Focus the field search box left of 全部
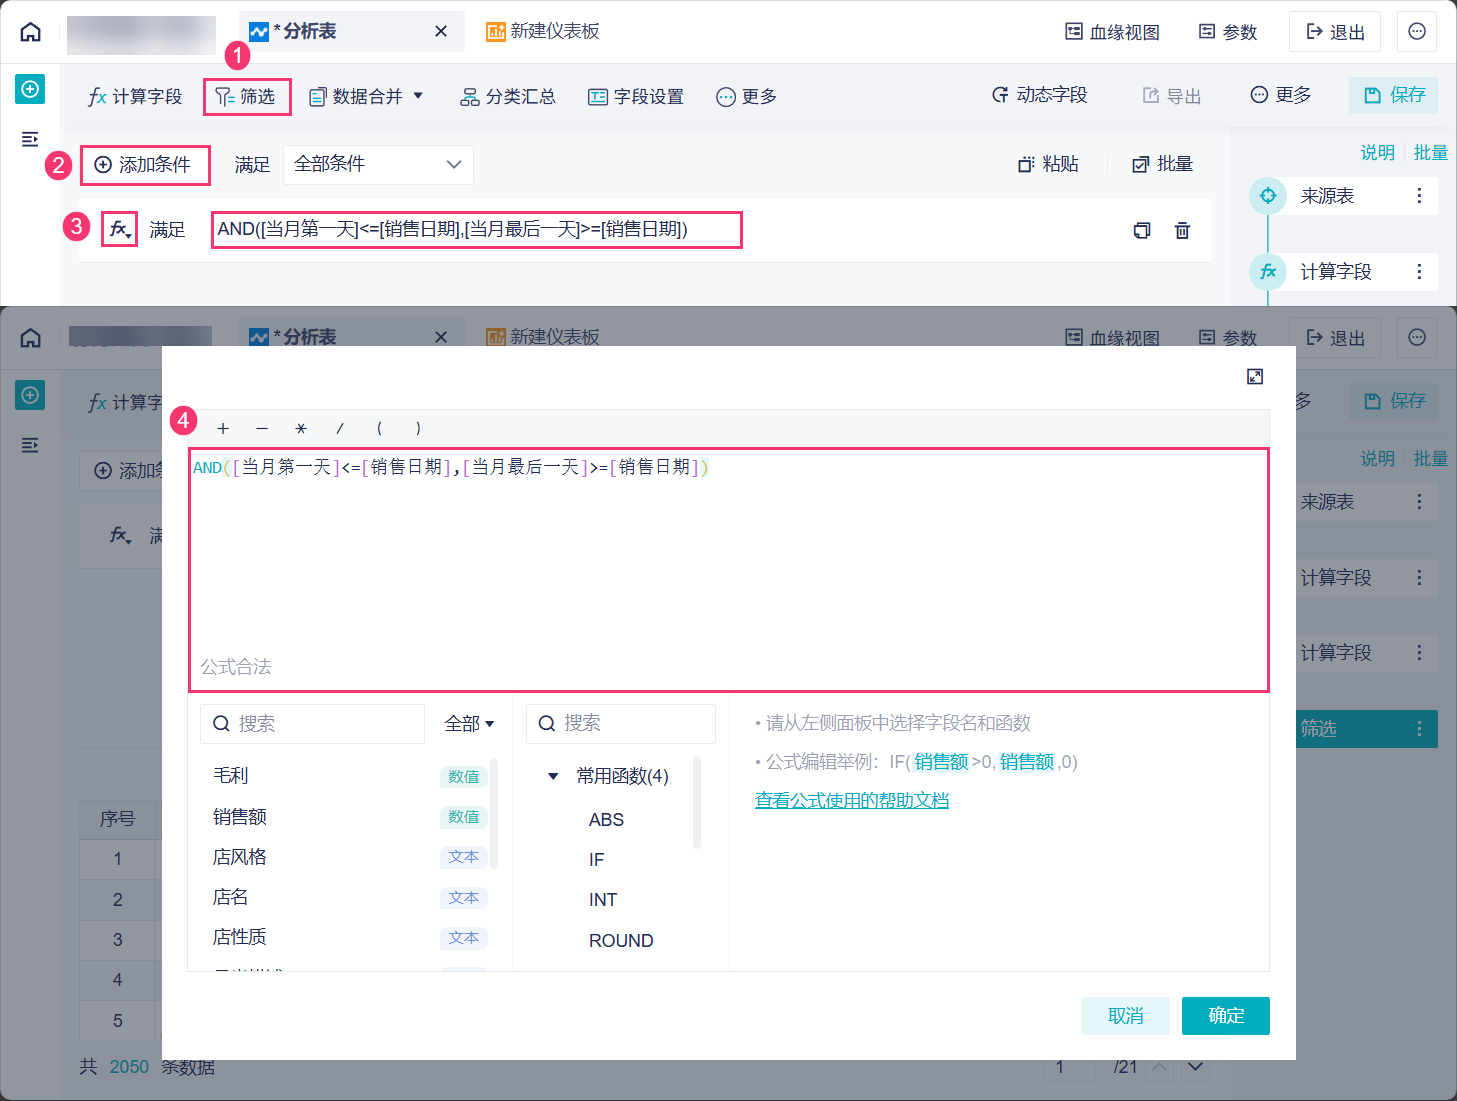The height and width of the screenshot is (1101, 1457). pyautogui.click(x=313, y=724)
